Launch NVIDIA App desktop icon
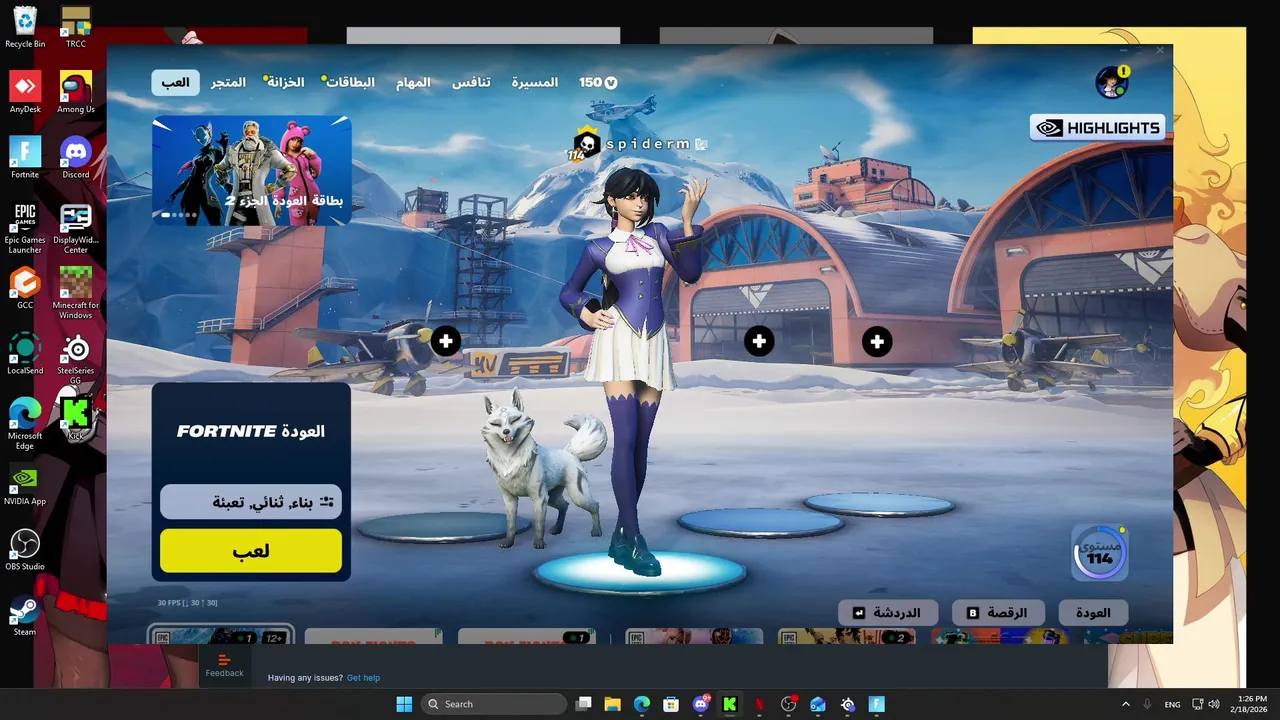This screenshot has height=720, width=1280. [x=25, y=484]
